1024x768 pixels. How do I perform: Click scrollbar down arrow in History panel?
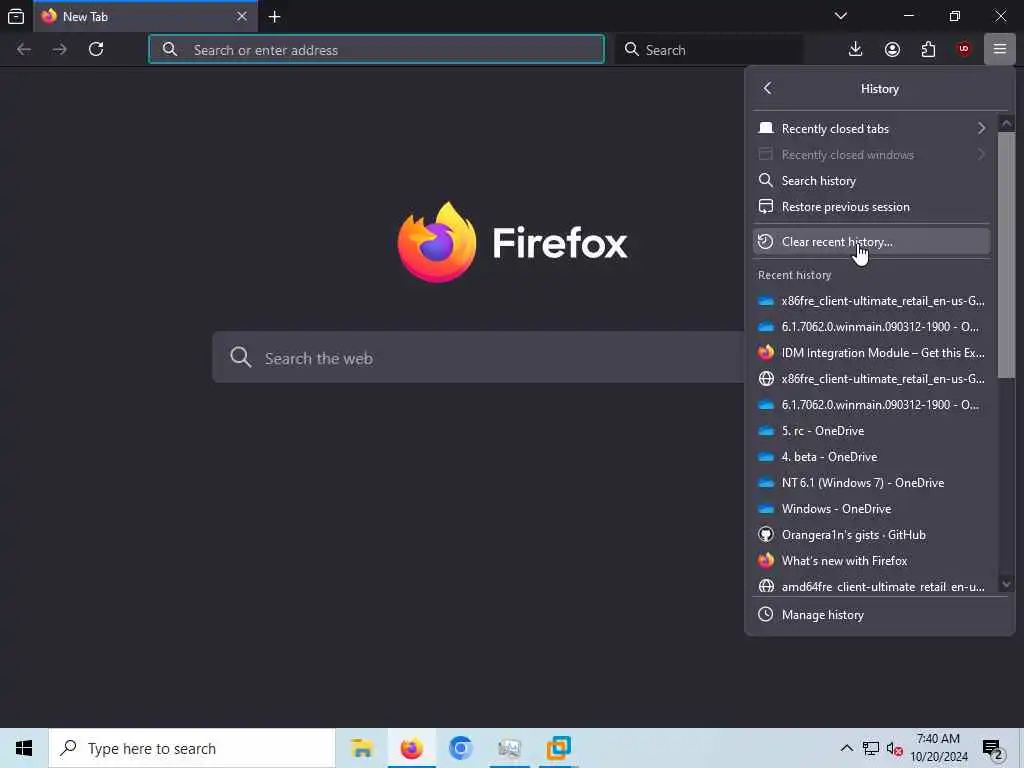click(x=1006, y=584)
